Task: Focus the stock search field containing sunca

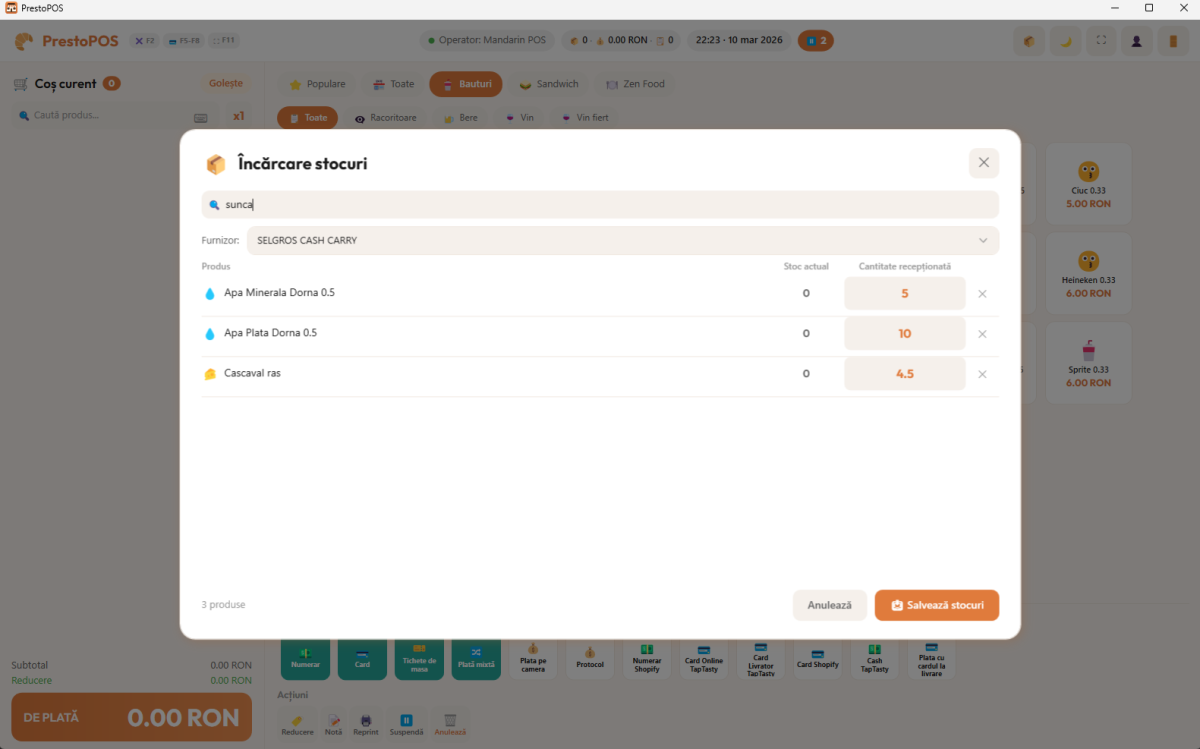Action: (600, 205)
